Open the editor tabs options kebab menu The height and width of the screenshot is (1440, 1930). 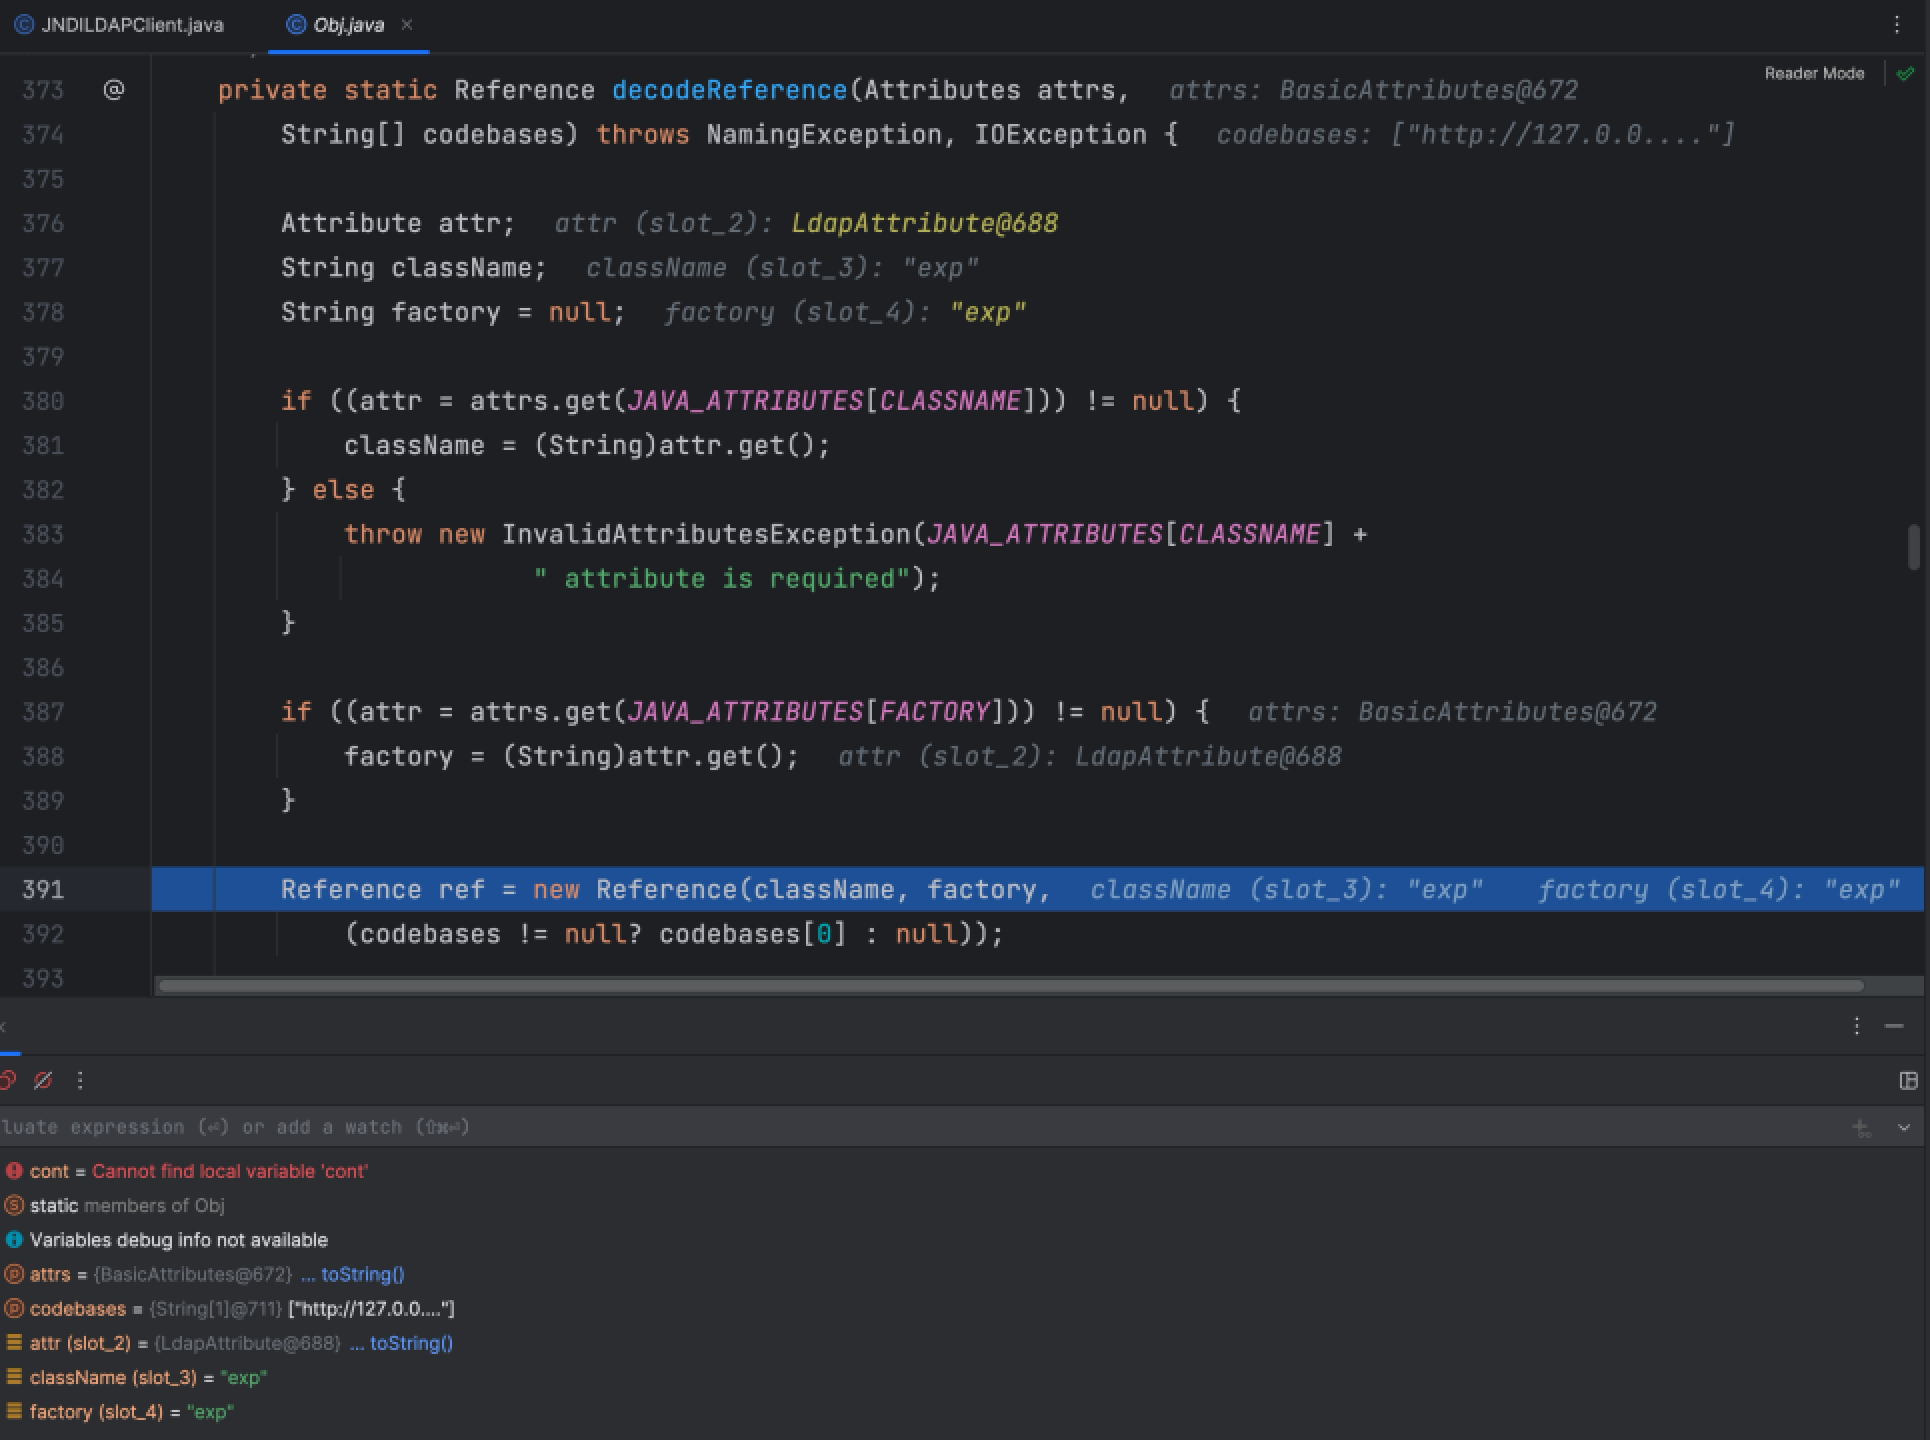[x=1897, y=25]
